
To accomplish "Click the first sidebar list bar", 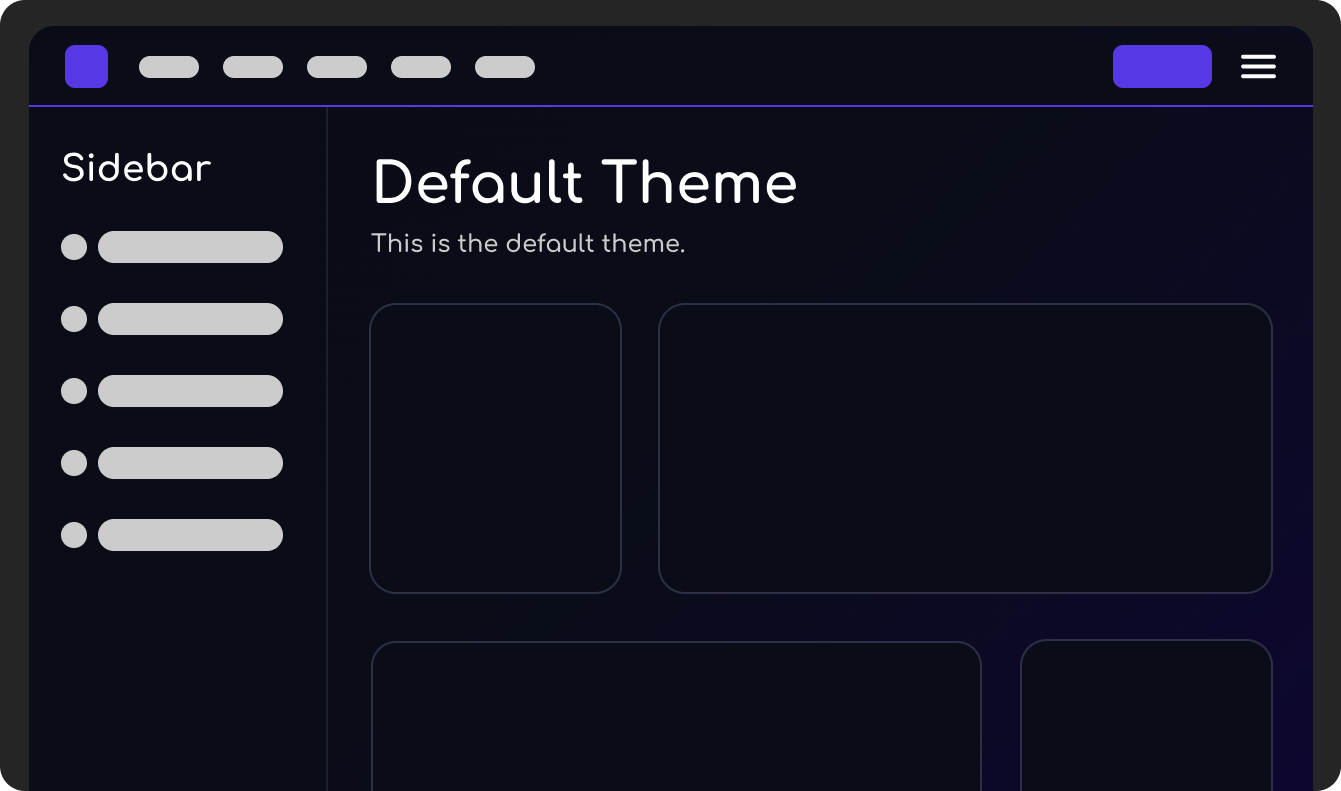I will 190,247.
